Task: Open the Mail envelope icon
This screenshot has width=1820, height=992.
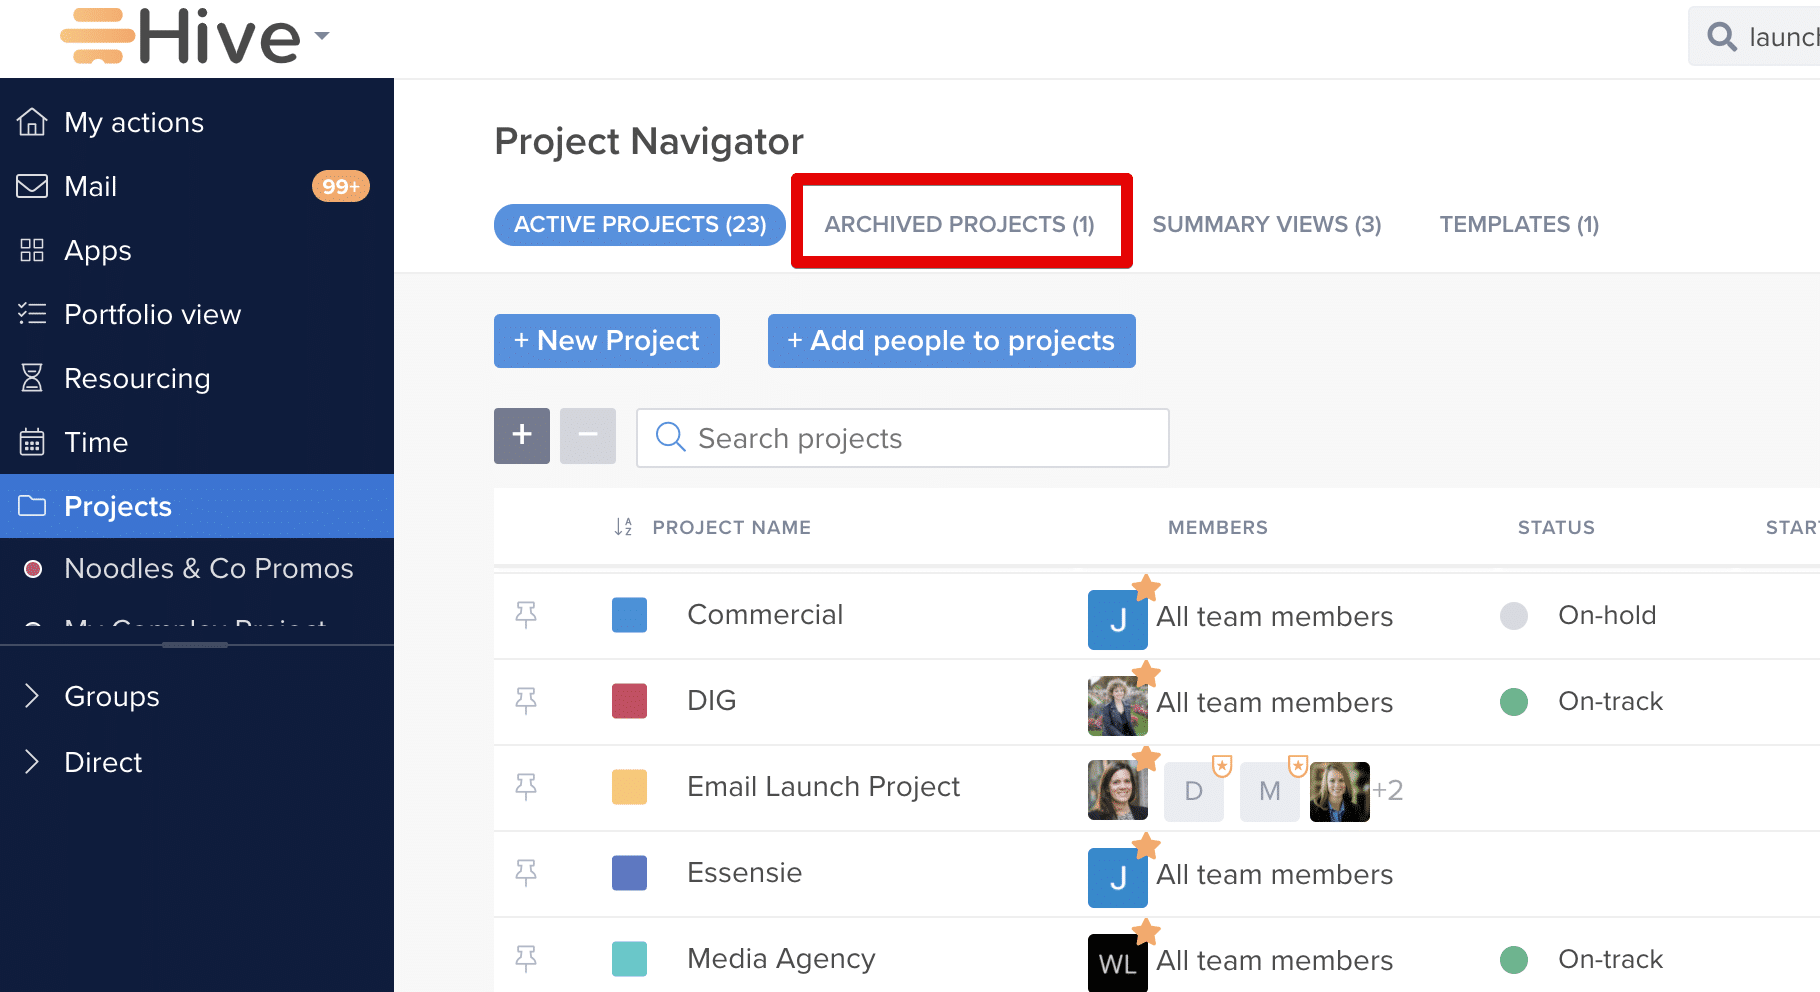Action: click(x=32, y=186)
